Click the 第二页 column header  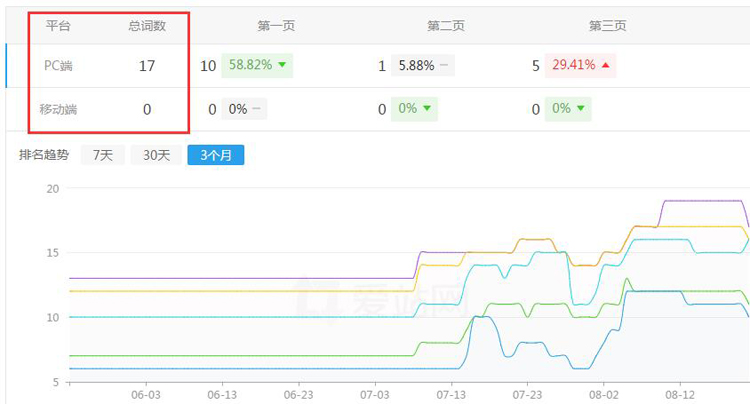pyautogui.click(x=445, y=26)
